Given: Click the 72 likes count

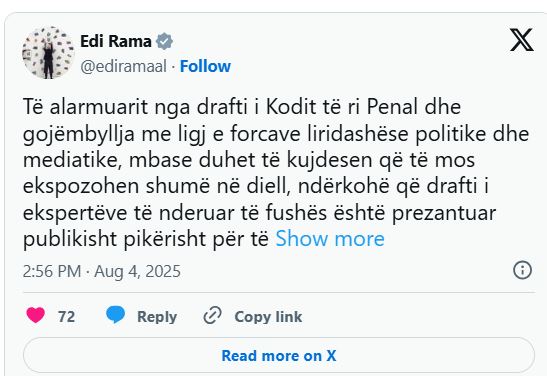Looking at the screenshot, I should (67, 317).
